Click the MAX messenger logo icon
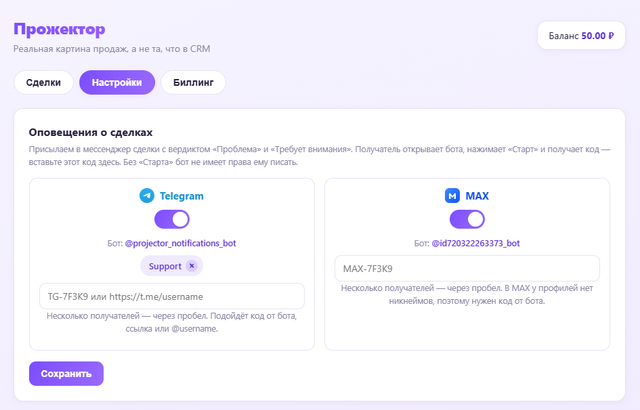The width and height of the screenshot is (640, 410). coord(452,196)
